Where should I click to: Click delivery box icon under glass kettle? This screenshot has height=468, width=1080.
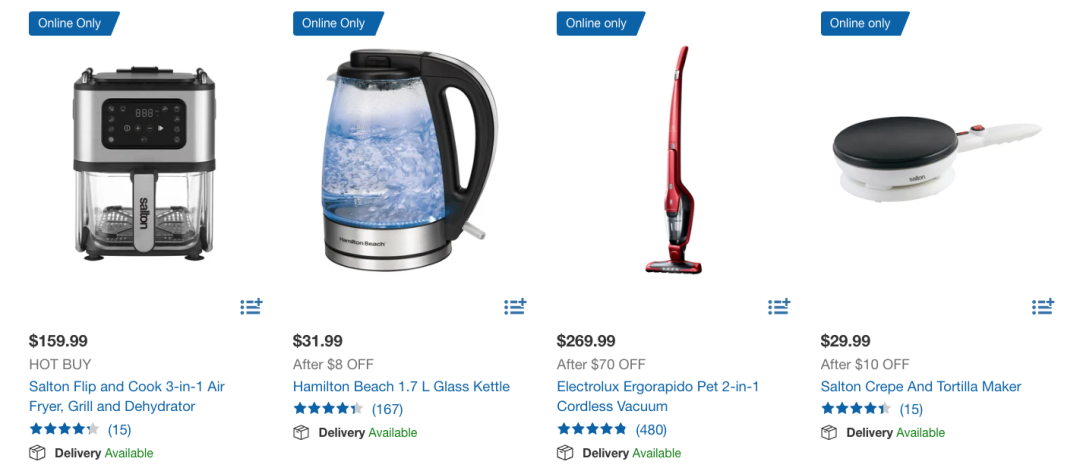(x=301, y=433)
